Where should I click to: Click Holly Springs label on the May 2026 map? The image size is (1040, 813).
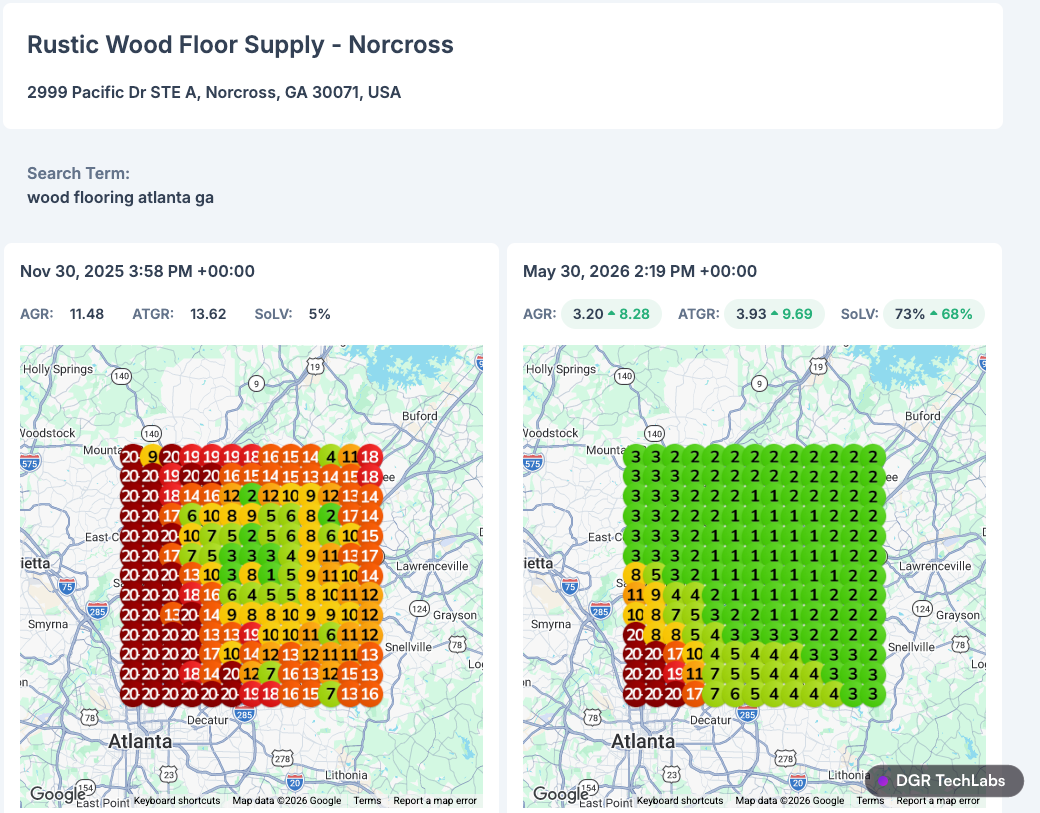click(561, 369)
